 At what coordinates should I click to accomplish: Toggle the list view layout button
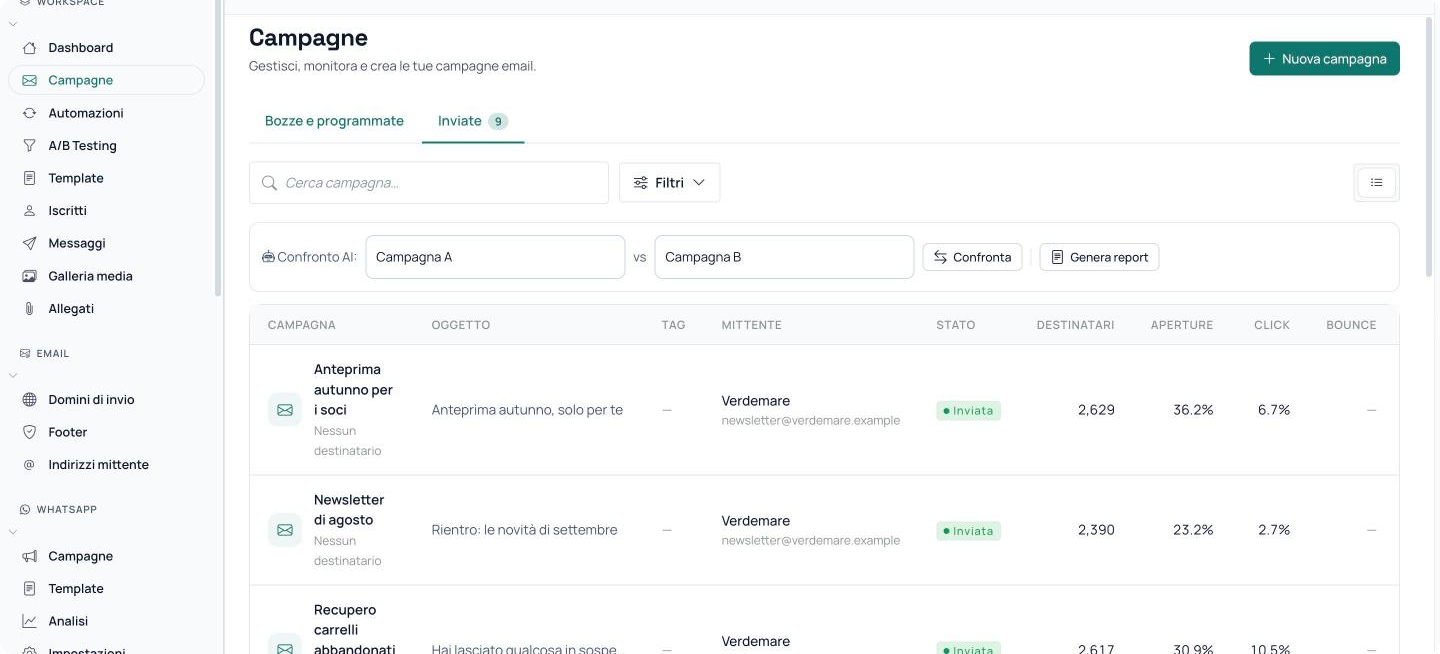point(1376,183)
